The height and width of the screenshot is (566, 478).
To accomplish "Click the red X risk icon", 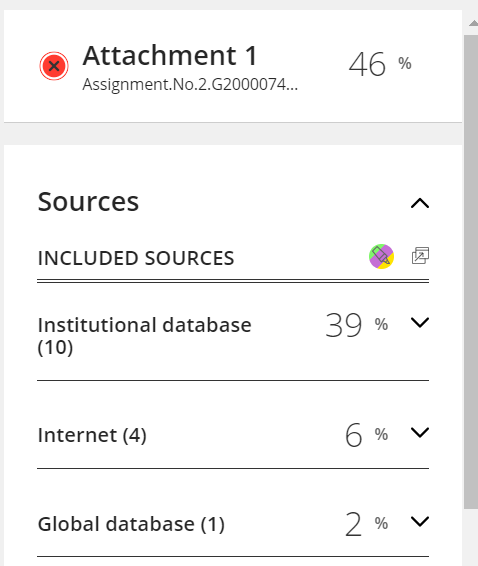I will click(x=54, y=66).
